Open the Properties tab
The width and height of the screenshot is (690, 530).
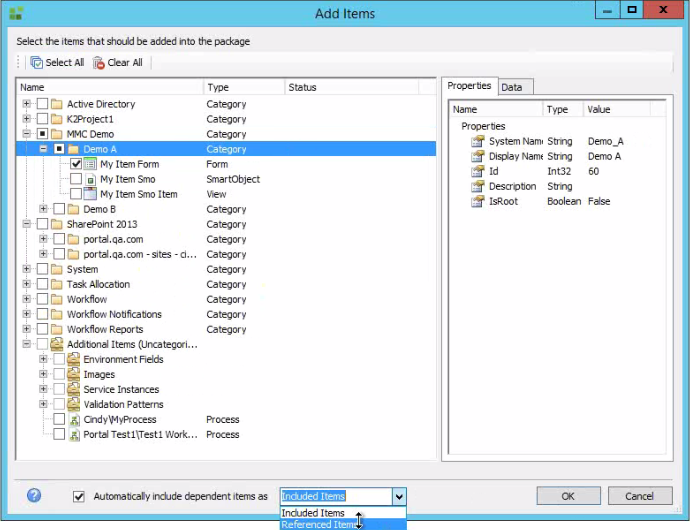[x=469, y=86]
